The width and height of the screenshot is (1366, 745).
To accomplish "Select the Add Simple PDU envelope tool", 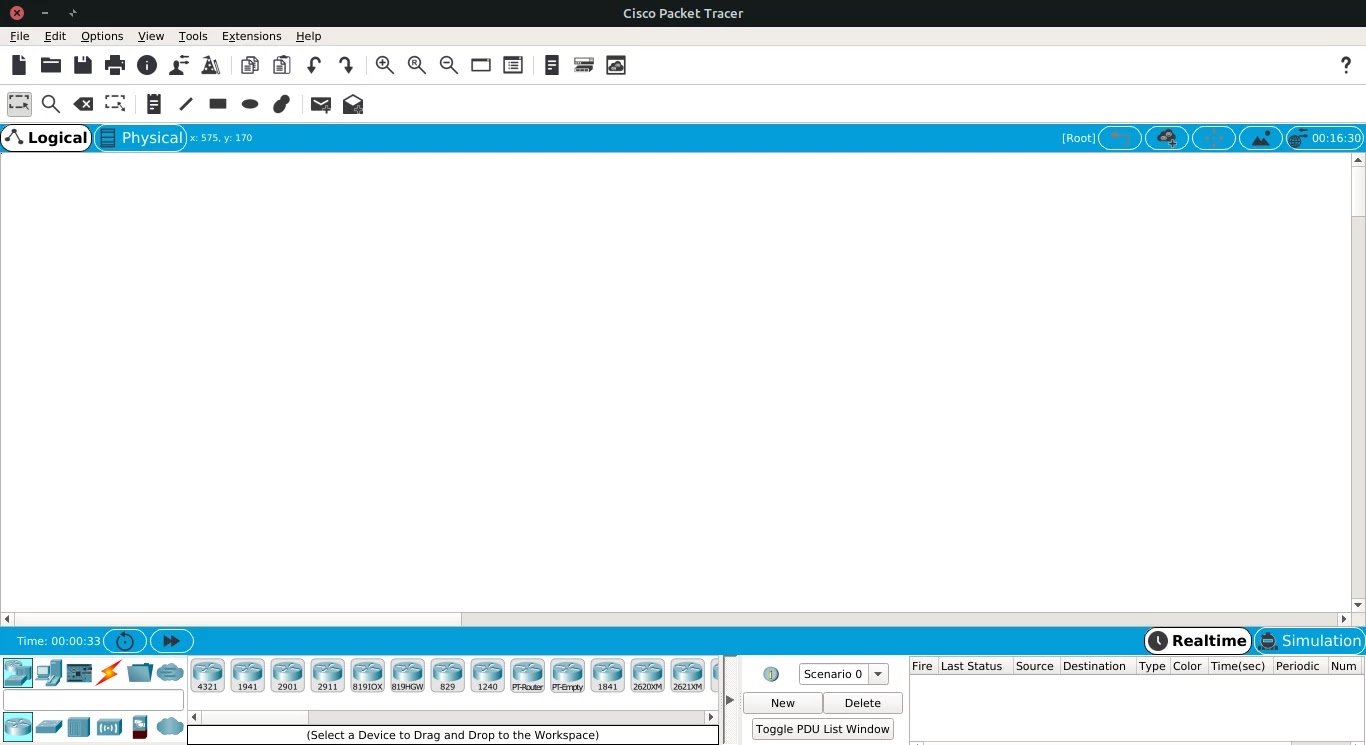I will 320,104.
